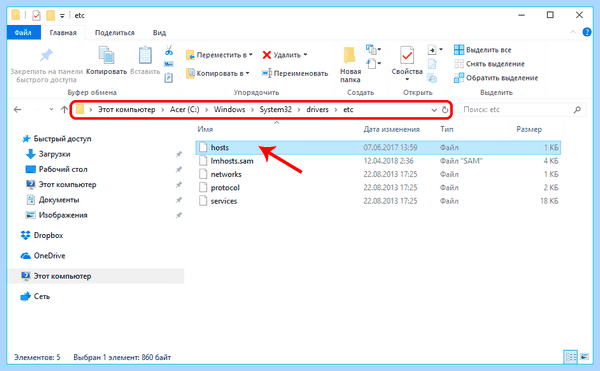Click the history icon in Открыть group
The image size is (600, 371).
(432, 78)
